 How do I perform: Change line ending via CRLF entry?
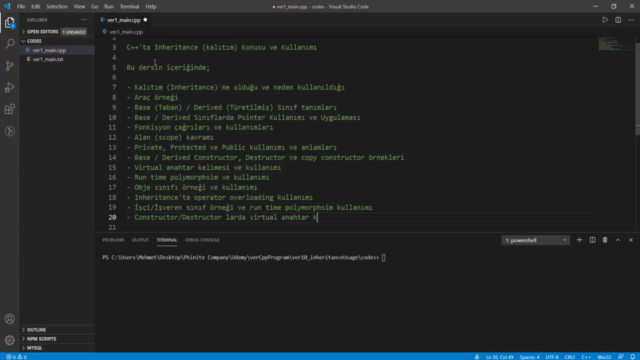click(x=570, y=357)
